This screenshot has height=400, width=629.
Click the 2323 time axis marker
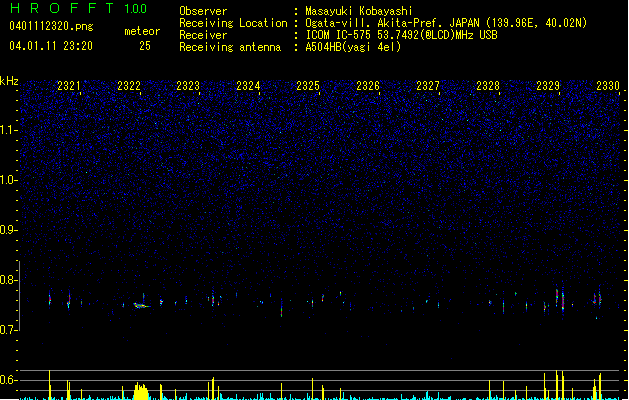click(x=188, y=86)
